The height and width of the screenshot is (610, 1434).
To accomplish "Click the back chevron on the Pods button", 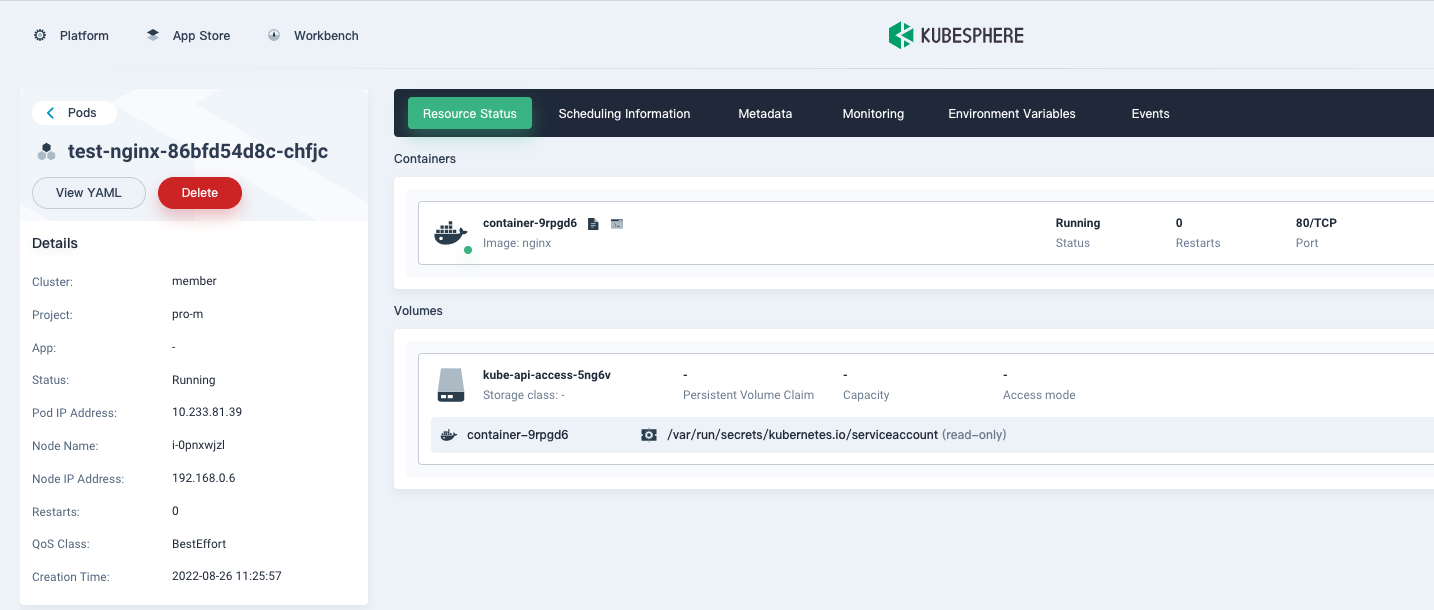I will click(50, 112).
